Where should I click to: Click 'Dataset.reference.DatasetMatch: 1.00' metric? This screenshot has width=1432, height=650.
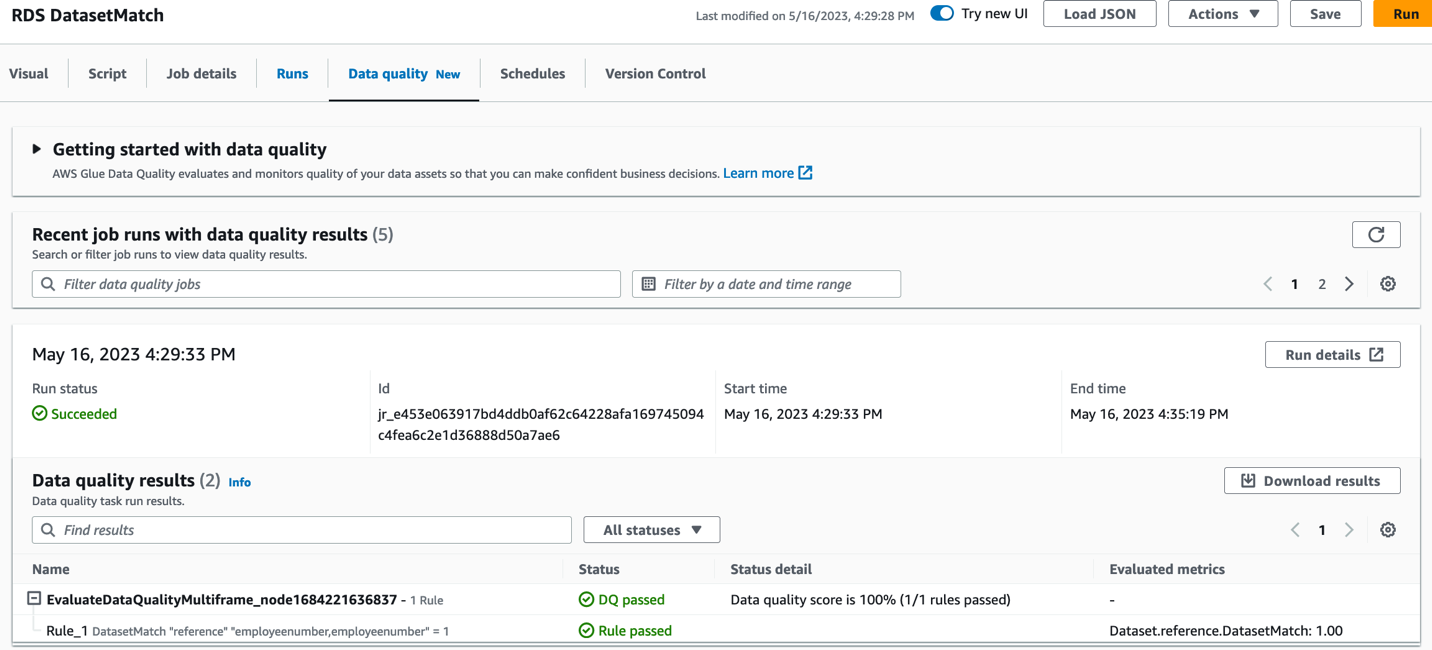point(1226,631)
